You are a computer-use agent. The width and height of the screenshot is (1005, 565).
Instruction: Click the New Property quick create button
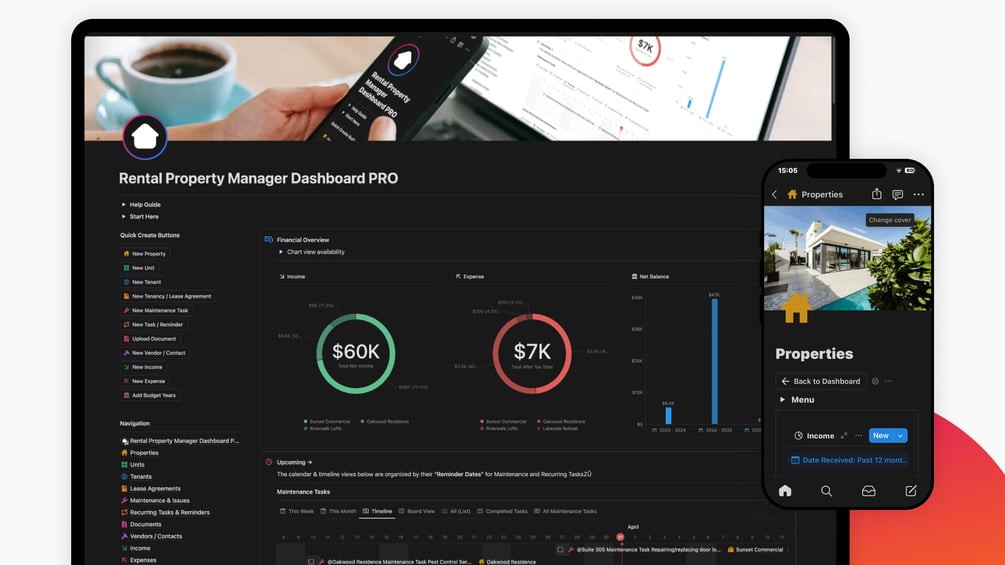pos(145,254)
